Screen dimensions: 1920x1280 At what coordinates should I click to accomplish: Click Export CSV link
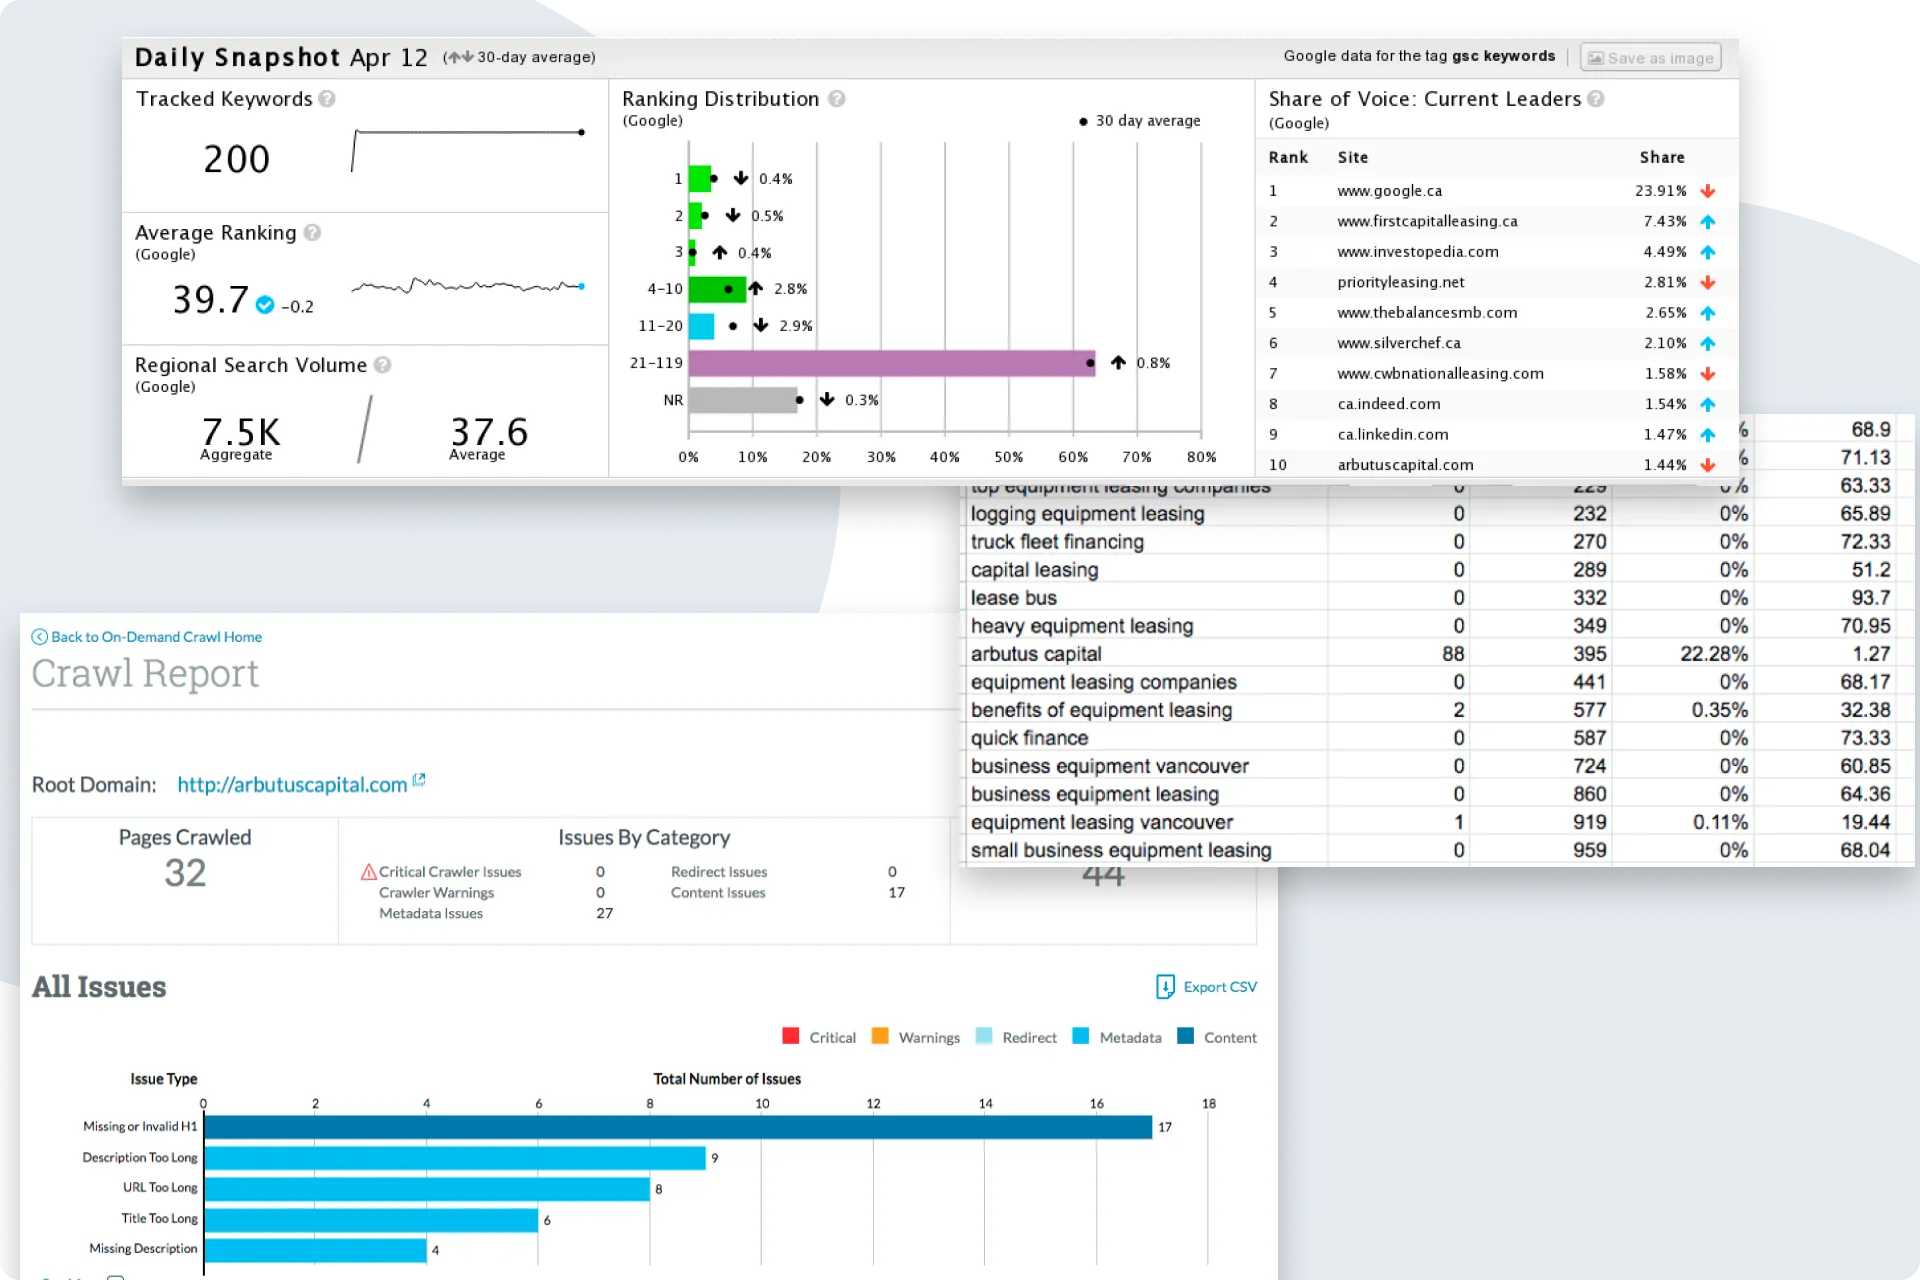[x=1220, y=987]
